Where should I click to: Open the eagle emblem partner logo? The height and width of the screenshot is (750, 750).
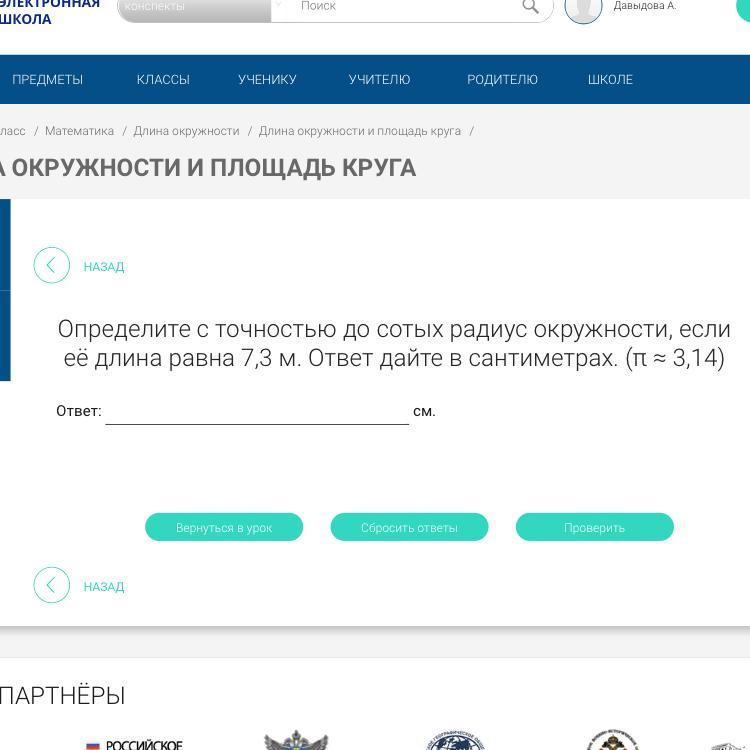coord(296,741)
